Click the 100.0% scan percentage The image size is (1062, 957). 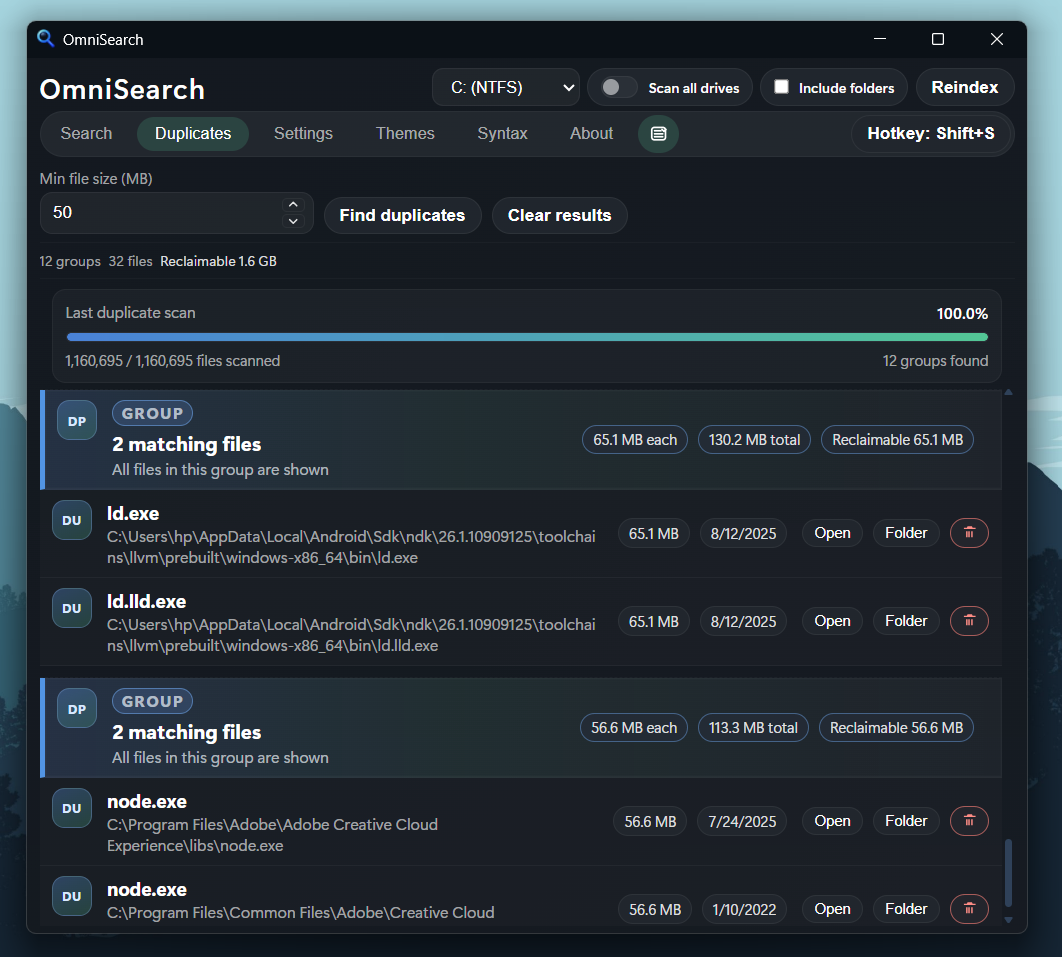click(x=962, y=314)
